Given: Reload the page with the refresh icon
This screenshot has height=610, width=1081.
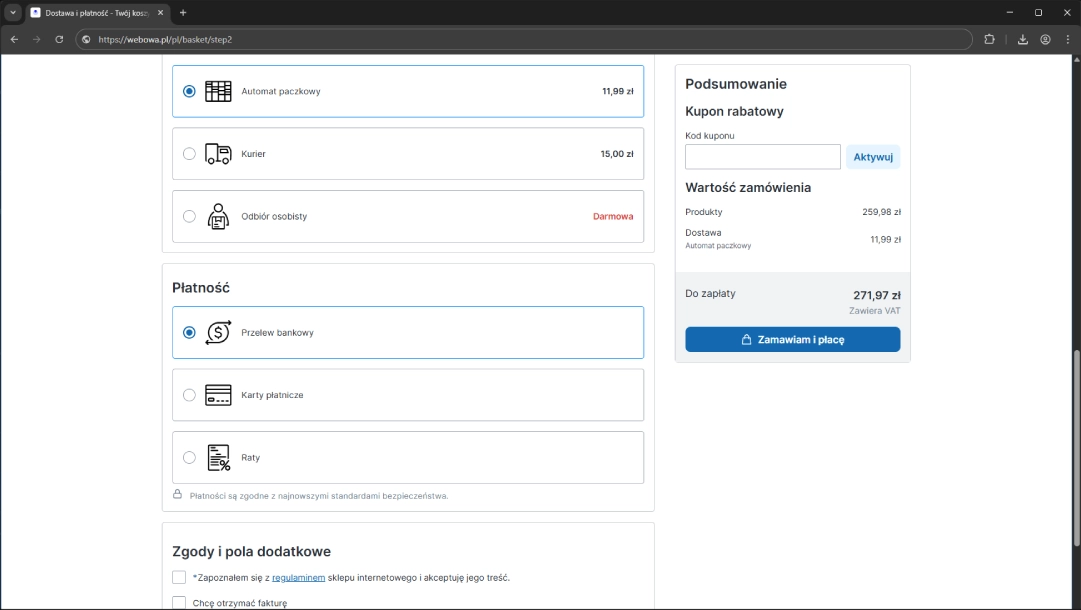Looking at the screenshot, I should point(59,40).
